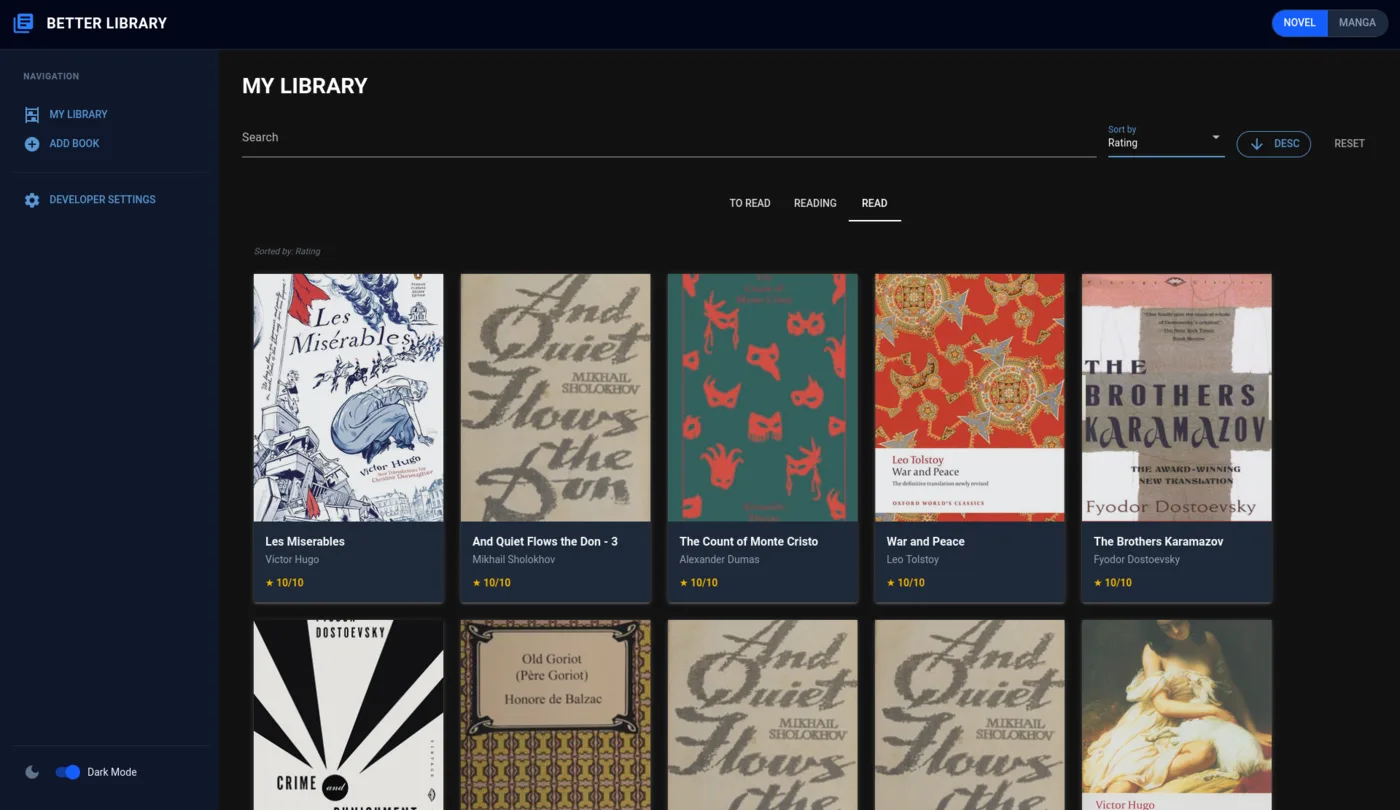
Task: Turn off the Dark Mode switch
Action: 68,772
